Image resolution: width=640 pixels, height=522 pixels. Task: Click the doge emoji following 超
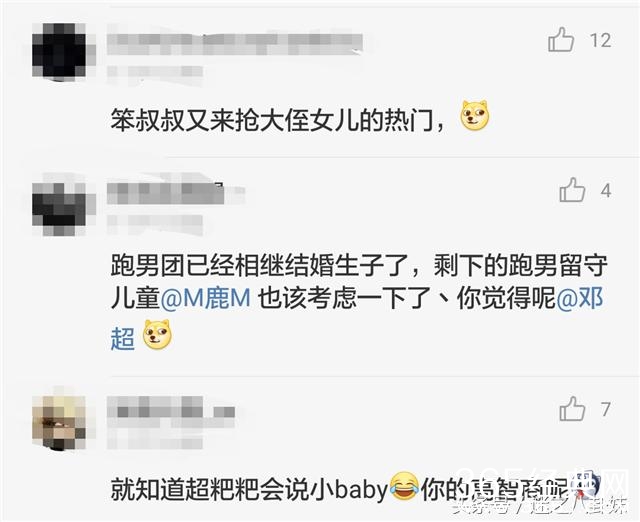pyautogui.click(x=157, y=335)
